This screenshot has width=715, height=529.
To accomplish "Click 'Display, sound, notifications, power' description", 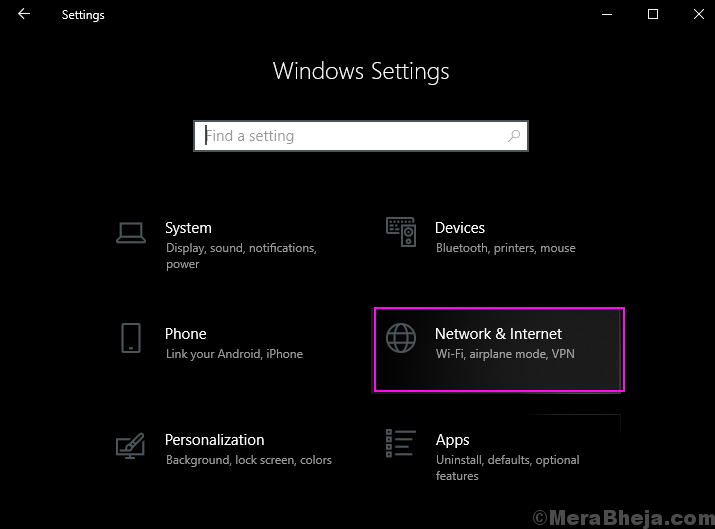I will (x=241, y=256).
